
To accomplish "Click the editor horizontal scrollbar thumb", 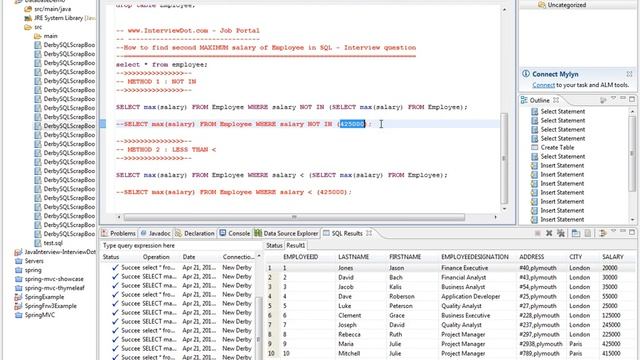I will (x=294, y=217).
